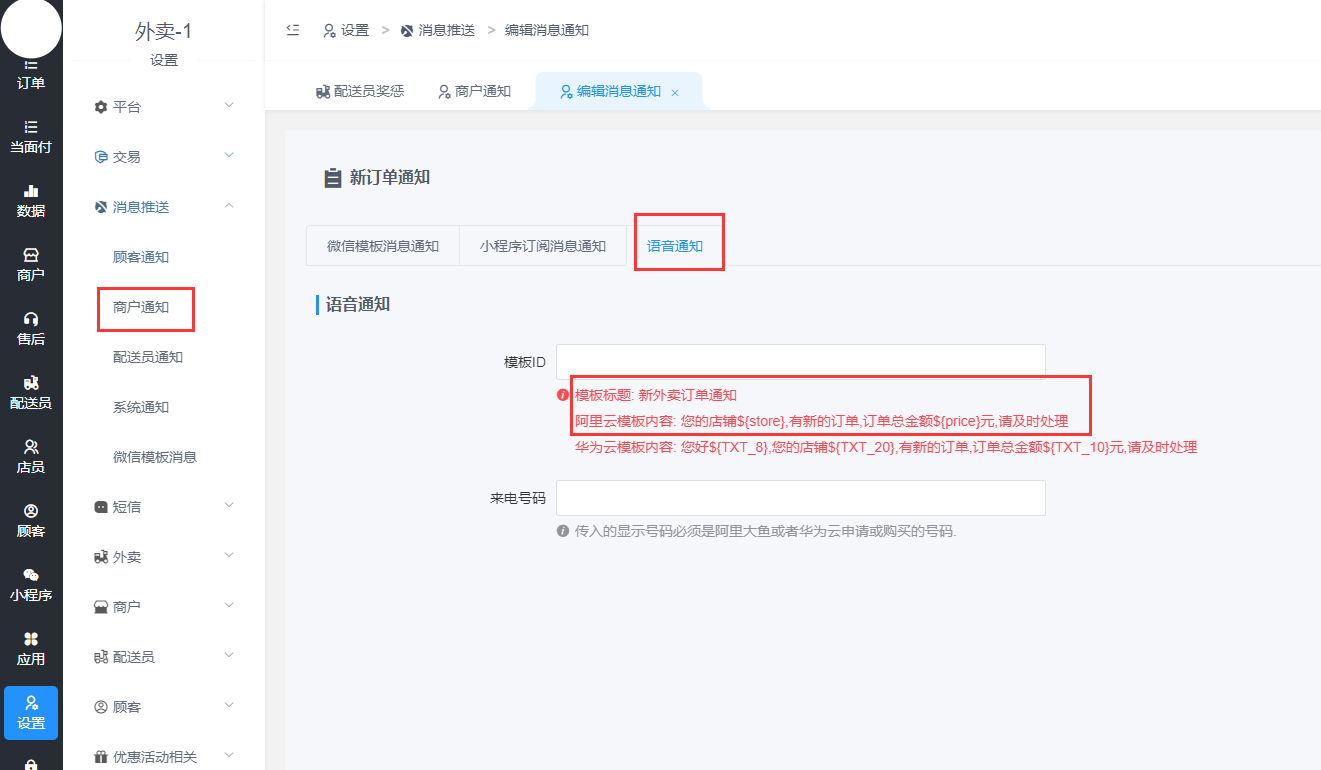Click the 交易 menu icon

[x=100, y=157]
